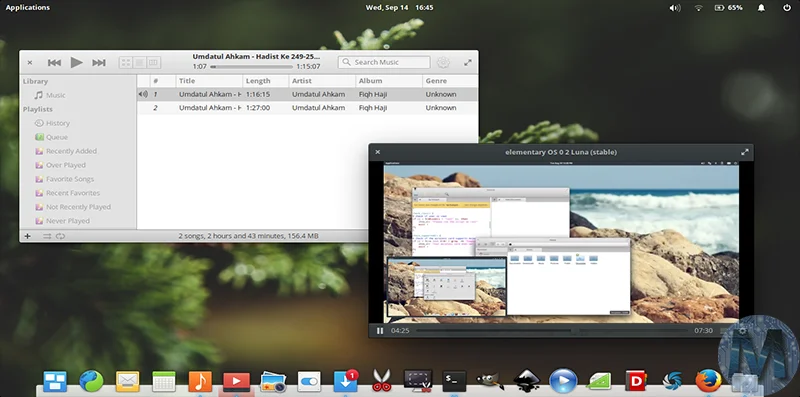Toggle repeat mode in the Music player
Screen dimensions: 800x397
60,236
